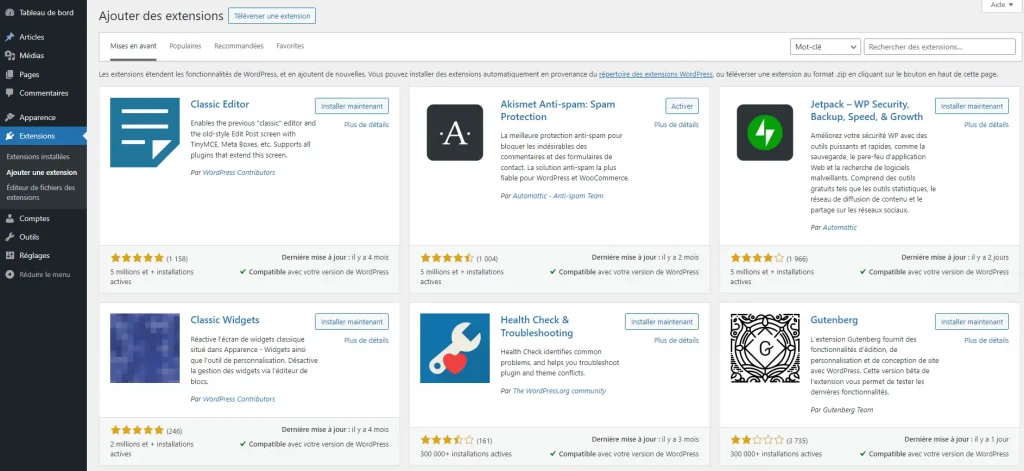
Task: Install Classic Widgets with Installer maintenant
Action: (352, 321)
